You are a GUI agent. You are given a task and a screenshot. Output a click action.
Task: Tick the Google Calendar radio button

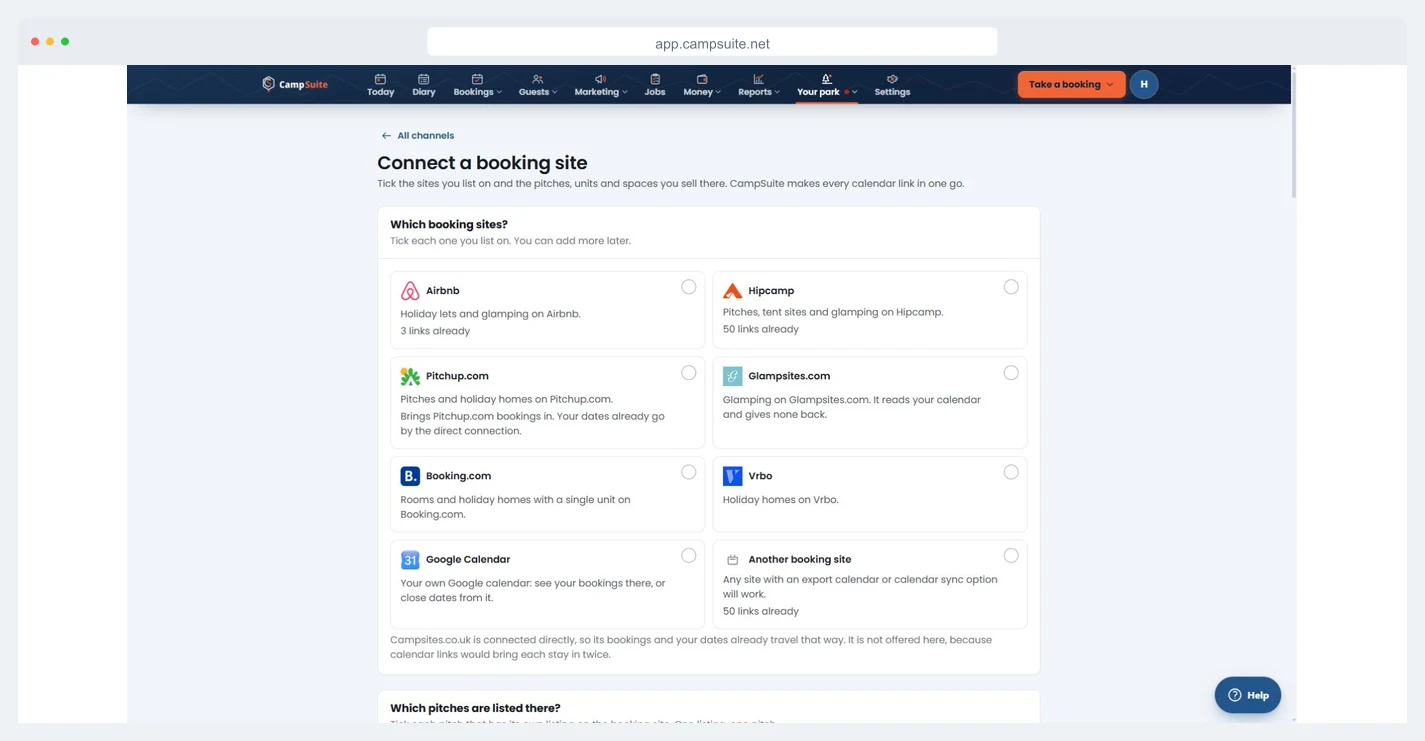click(x=689, y=556)
